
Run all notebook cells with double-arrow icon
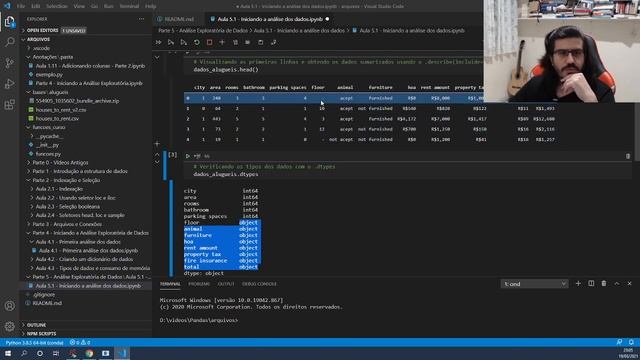(x=158, y=42)
